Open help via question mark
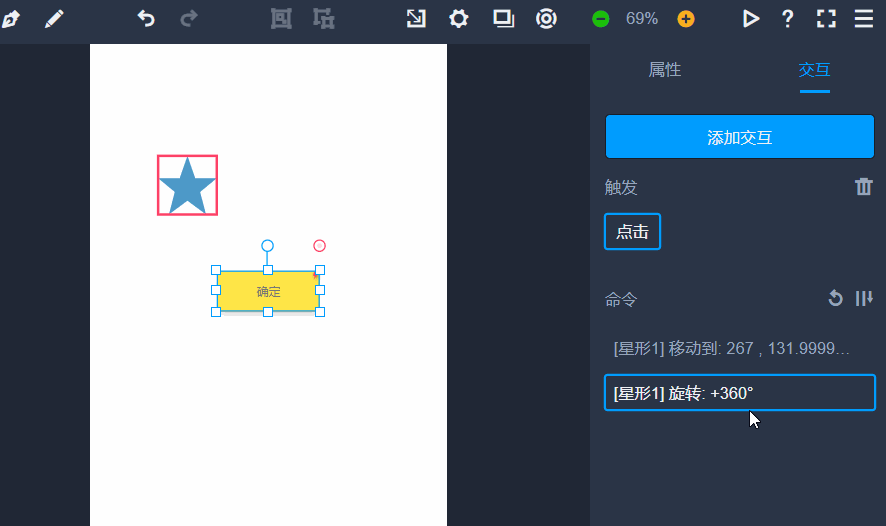Viewport: 886px width, 526px height. (788, 19)
